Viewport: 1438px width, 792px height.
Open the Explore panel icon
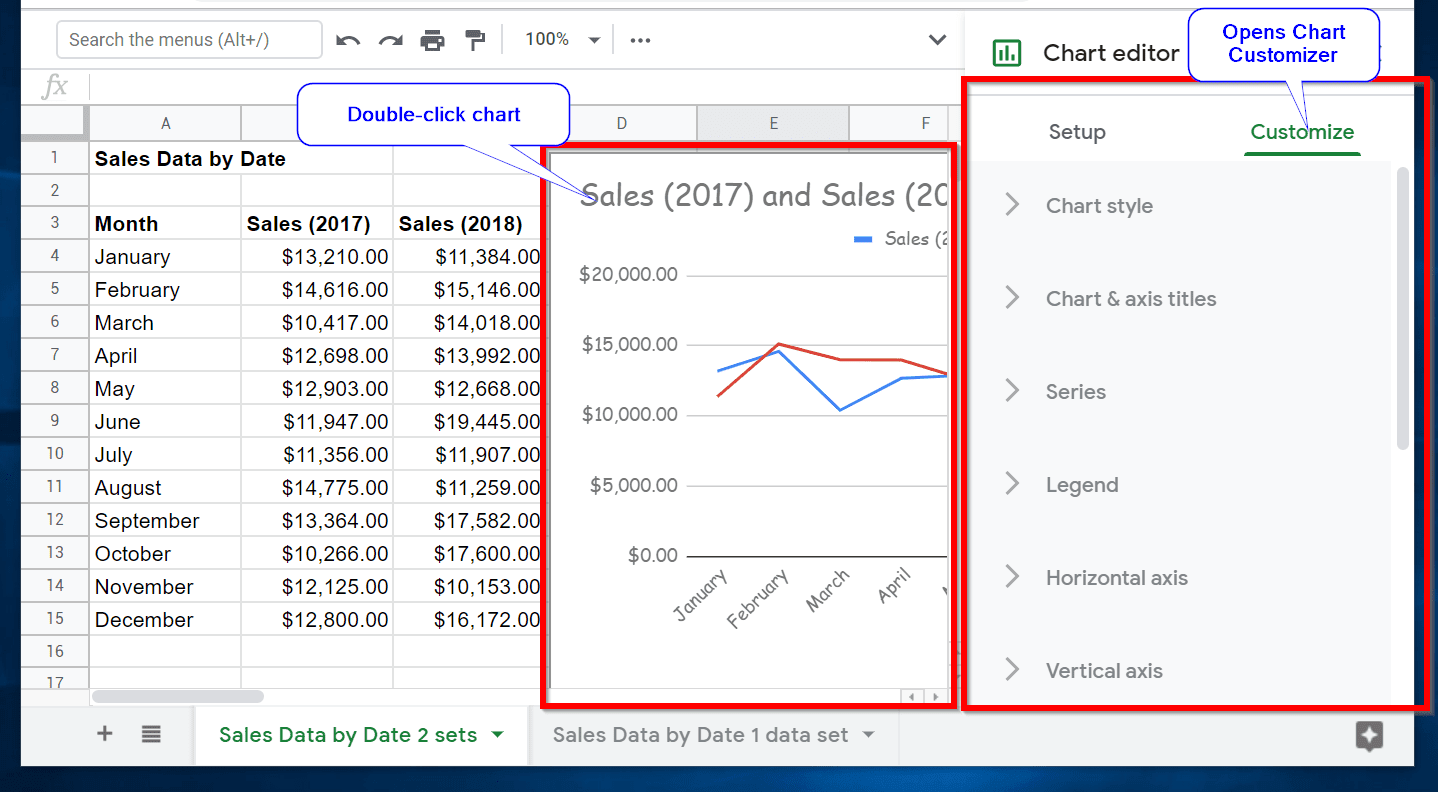(1369, 737)
